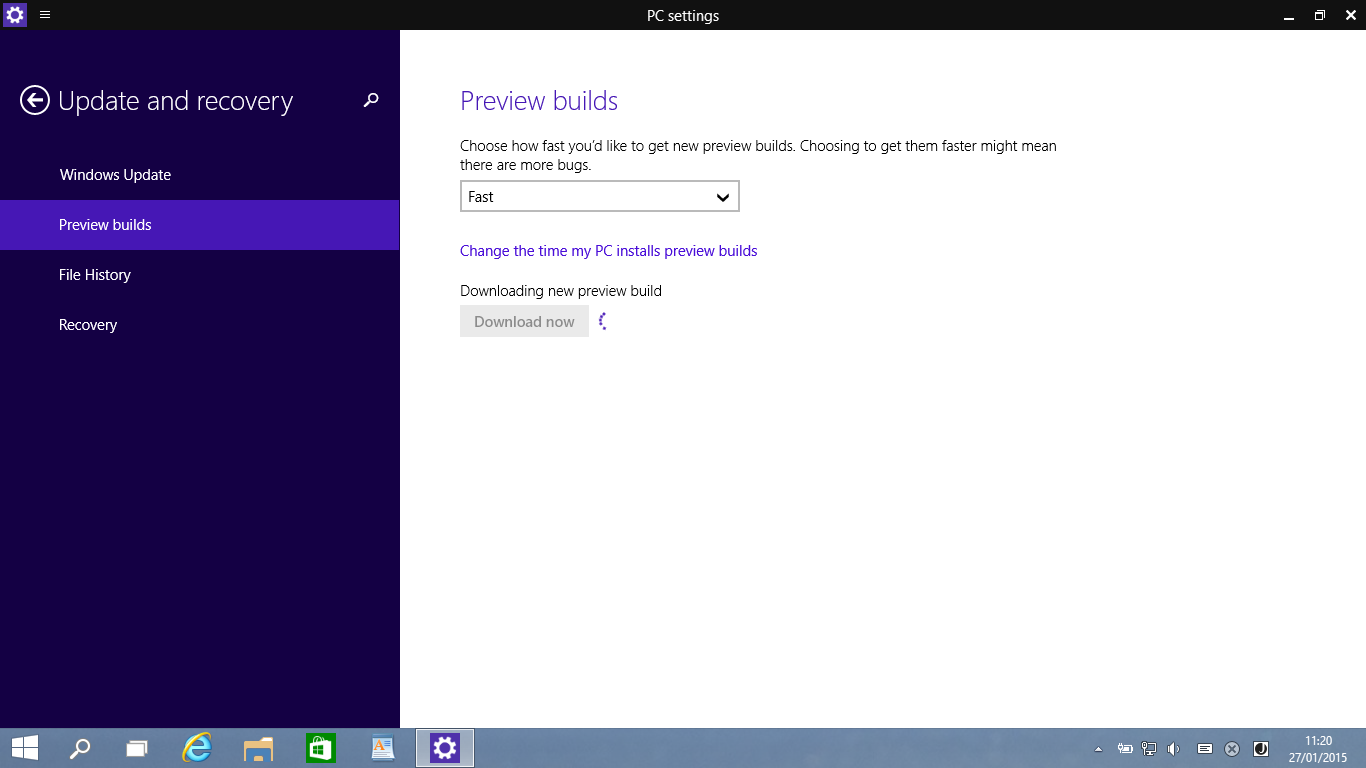Image resolution: width=1366 pixels, height=768 pixels.
Task: Open the hamburger menu in the title bar
Action: click(x=45, y=15)
